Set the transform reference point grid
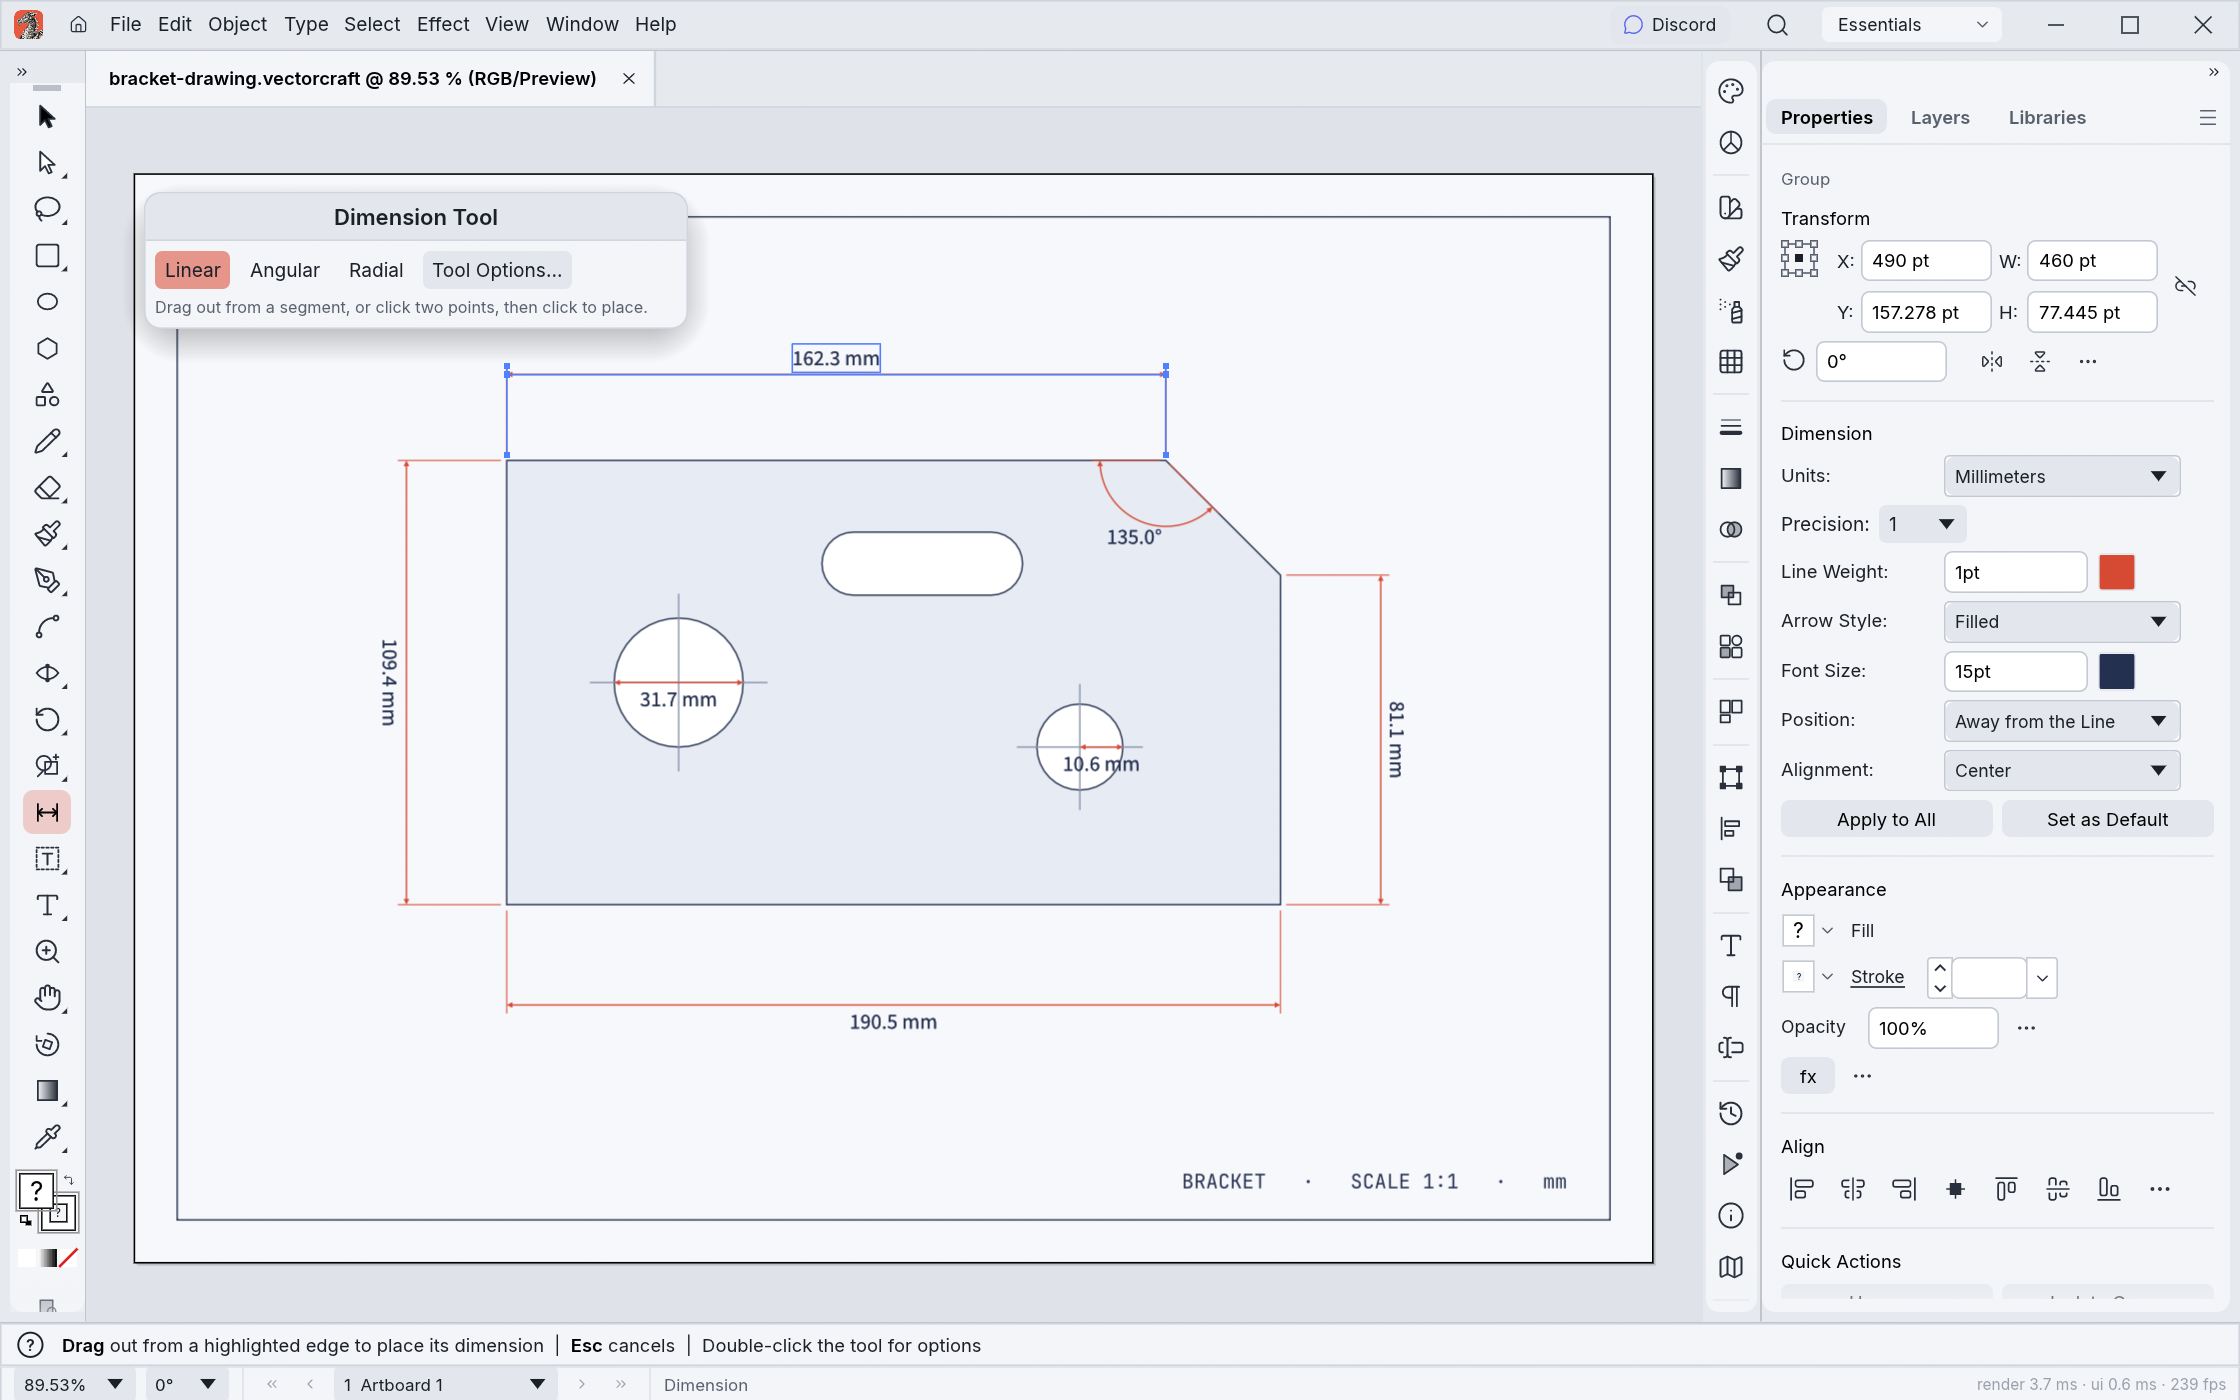The height and width of the screenshot is (1400, 2240). coord(1799,259)
